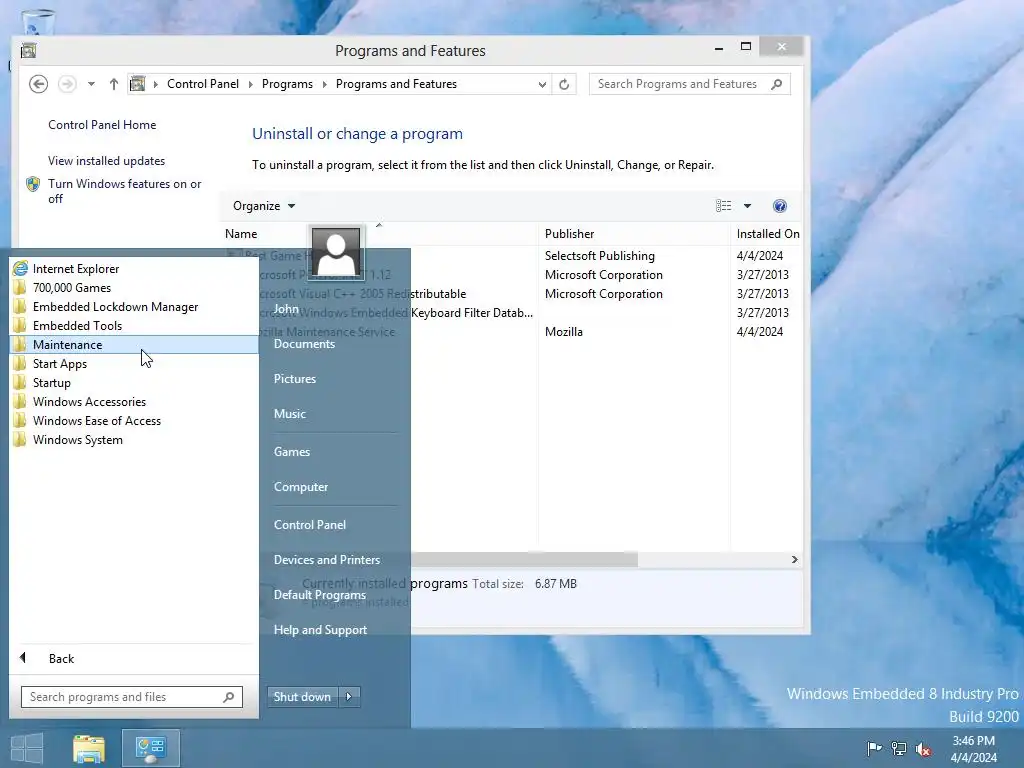The height and width of the screenshot is (768, 1024).
Task: Click the Refresh button in address bar
Action: [x=564, y=84]
